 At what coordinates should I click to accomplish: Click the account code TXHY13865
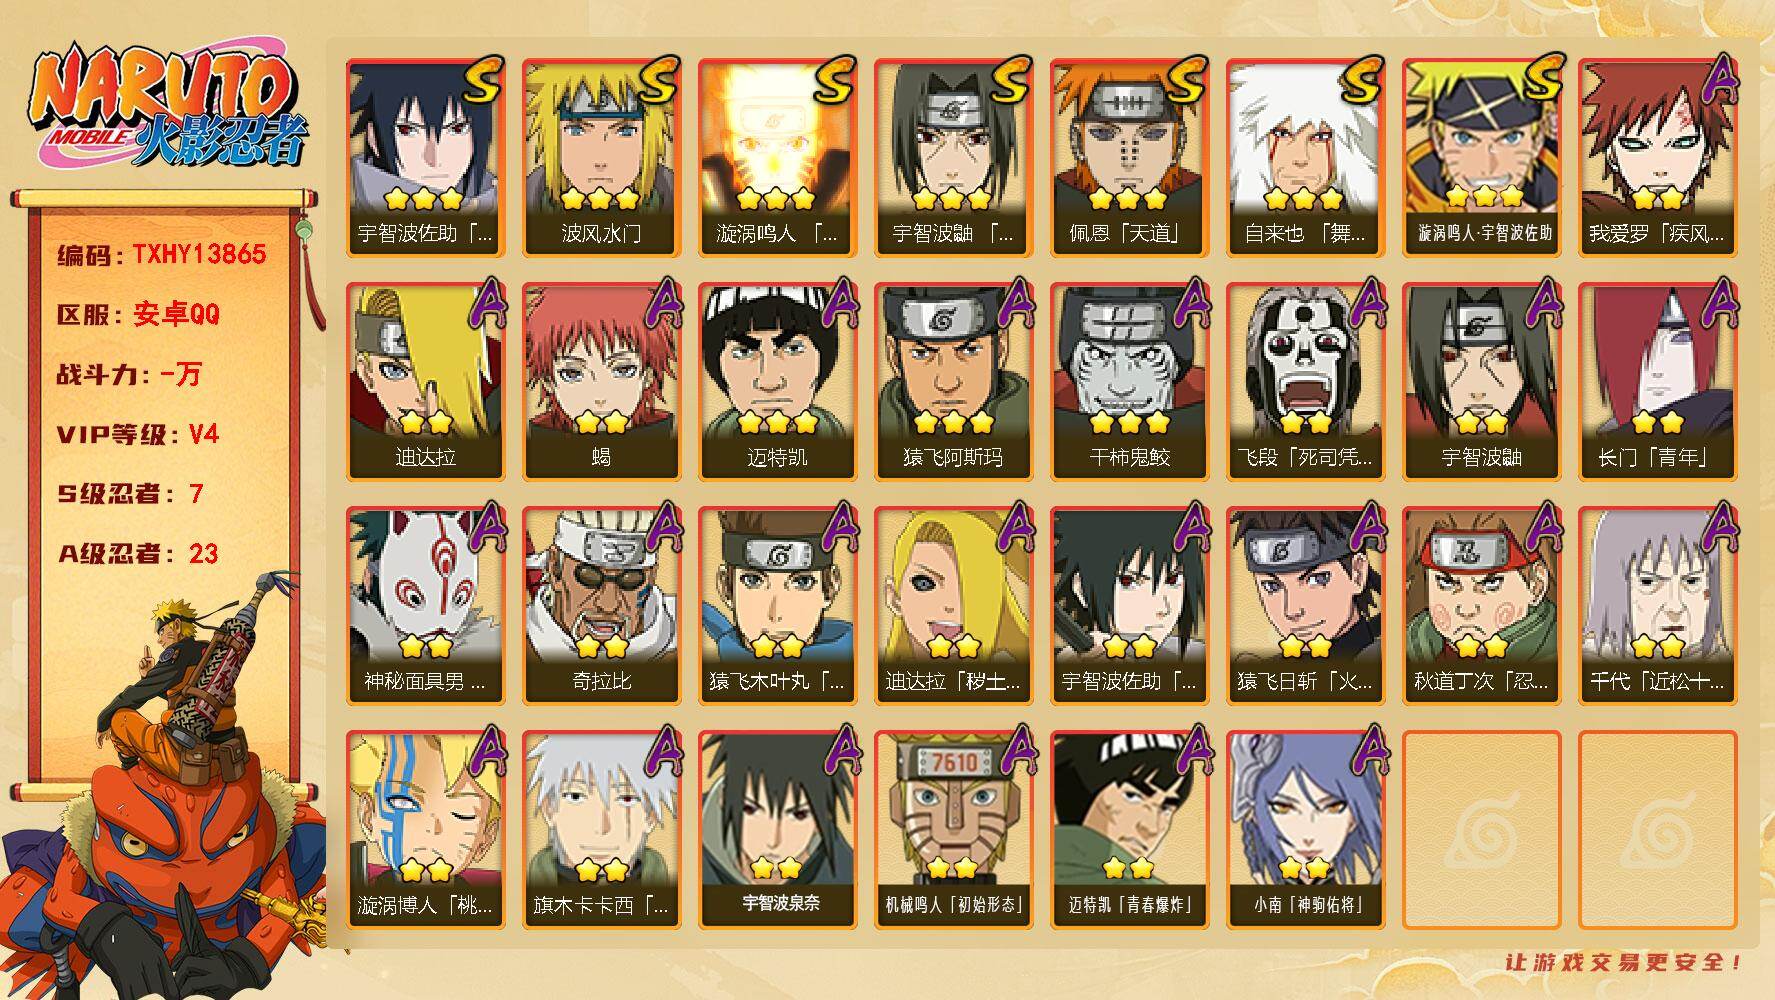(x=199, y=254)
